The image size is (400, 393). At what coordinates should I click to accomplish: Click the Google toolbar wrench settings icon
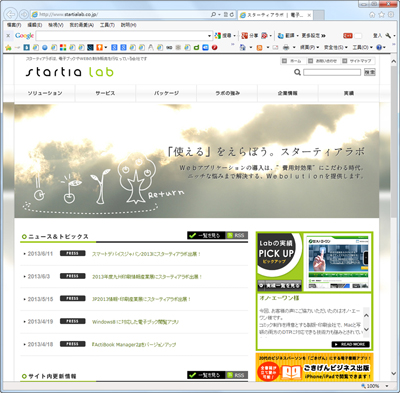388,35
